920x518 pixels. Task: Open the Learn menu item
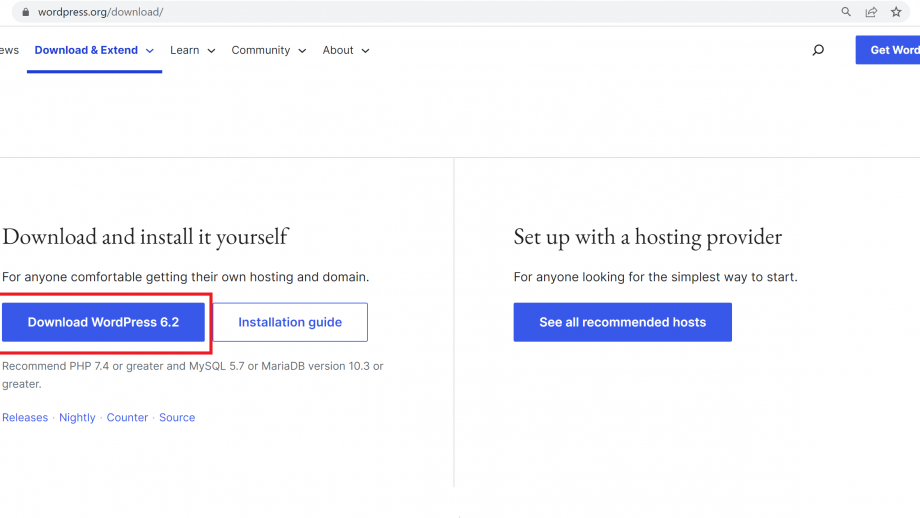pos(185,50)
